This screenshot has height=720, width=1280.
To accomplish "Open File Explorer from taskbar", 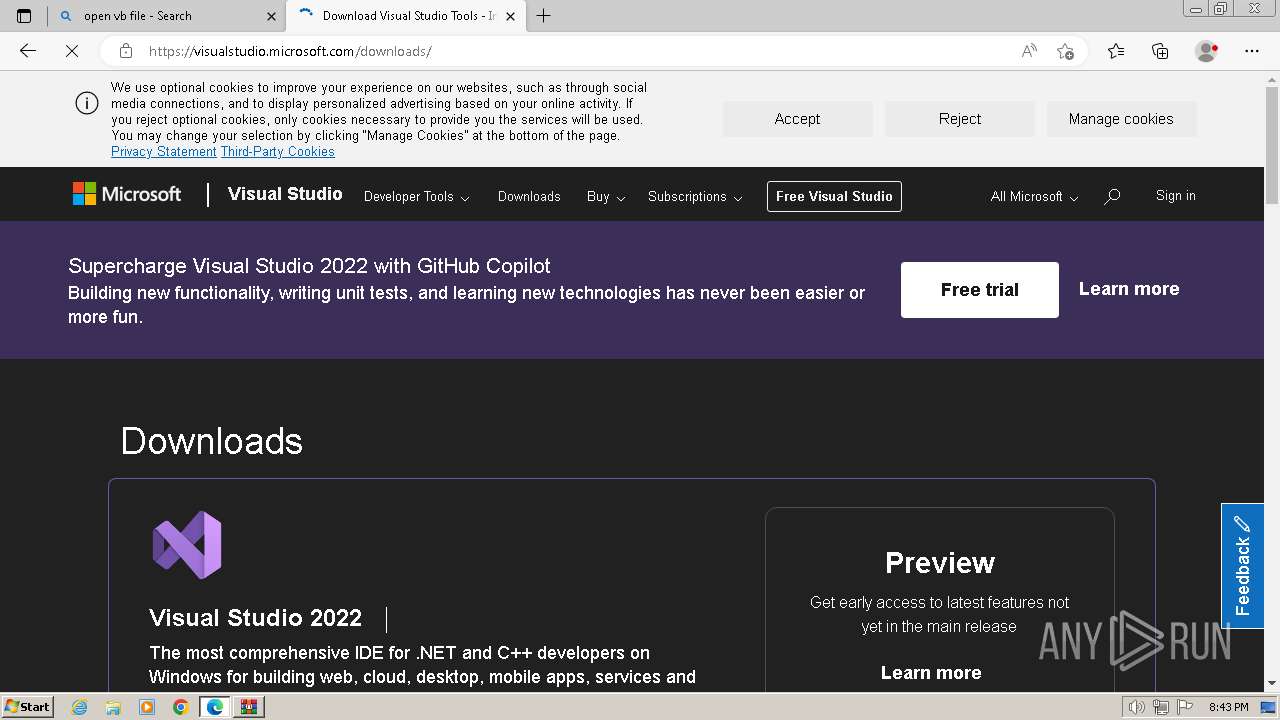I will (x=113, y=707).
